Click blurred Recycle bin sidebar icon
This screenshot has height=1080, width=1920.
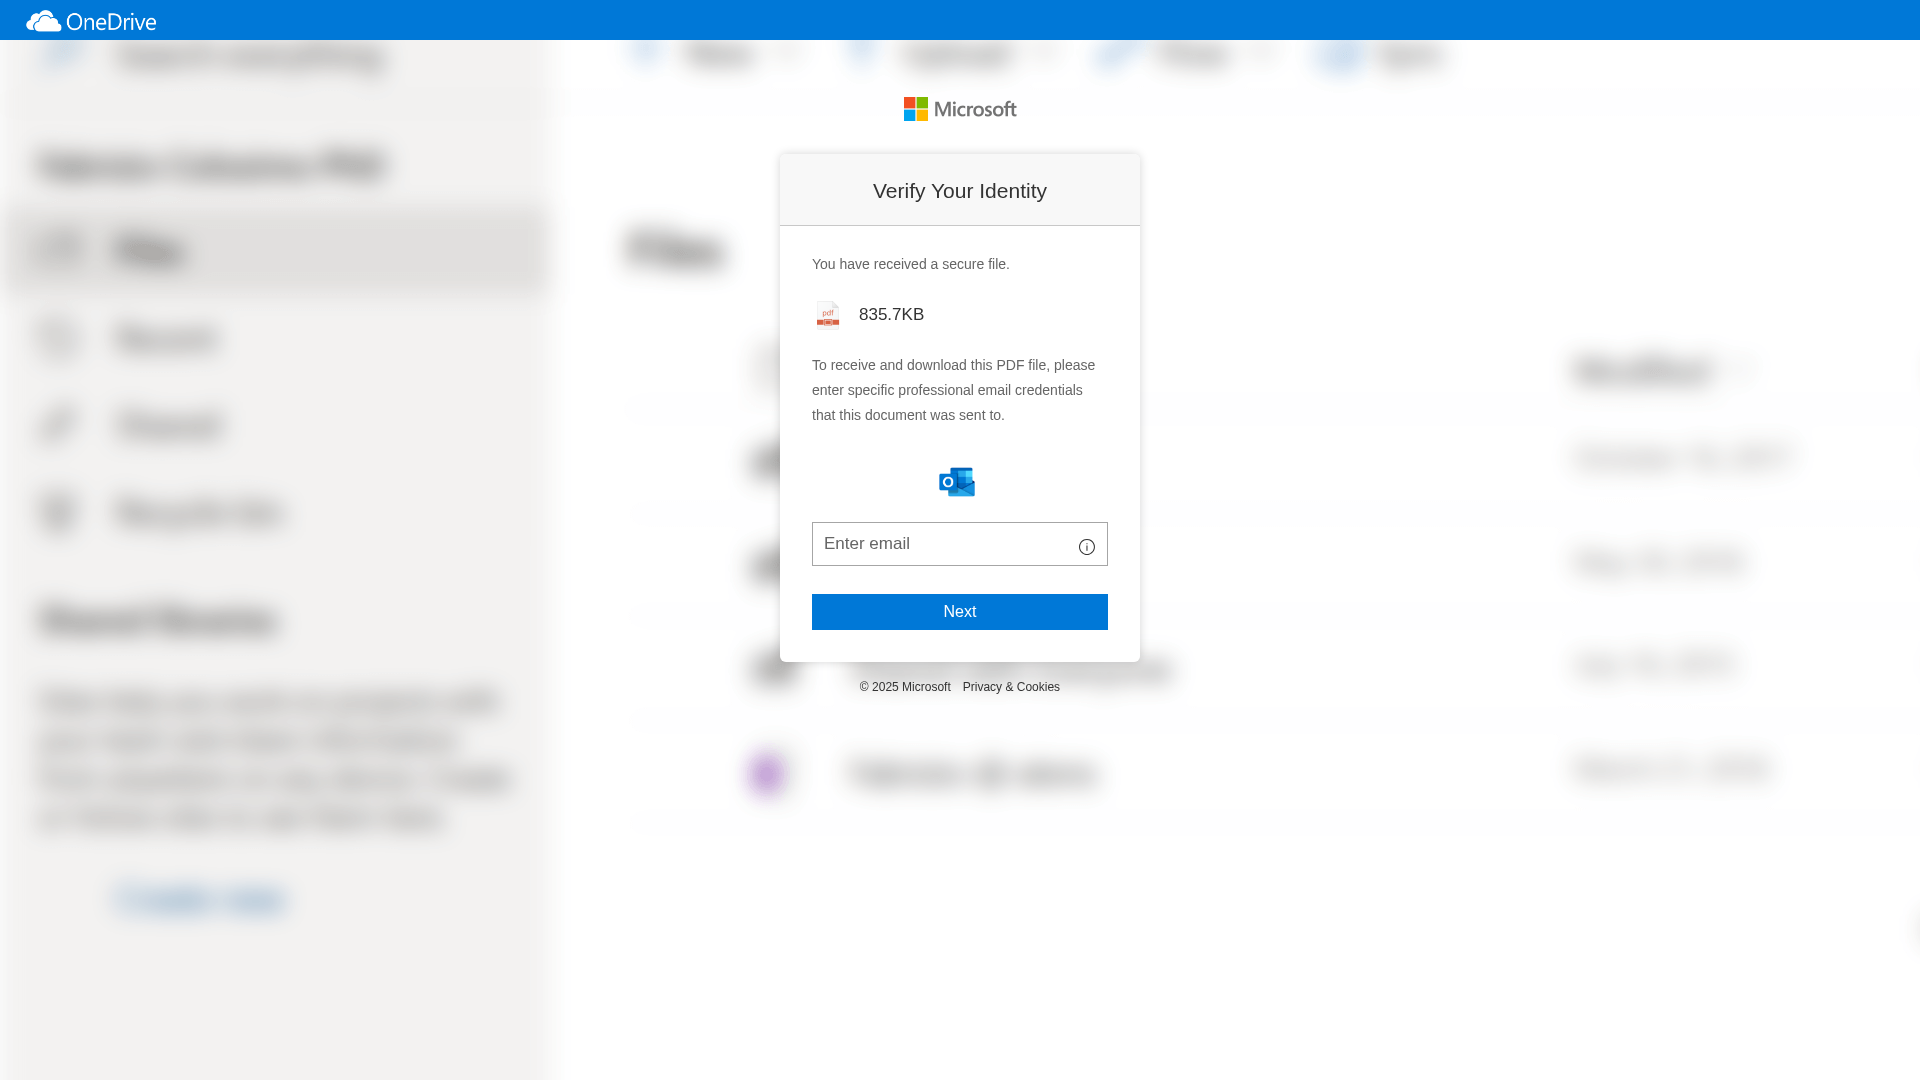[x=59, y=512]
